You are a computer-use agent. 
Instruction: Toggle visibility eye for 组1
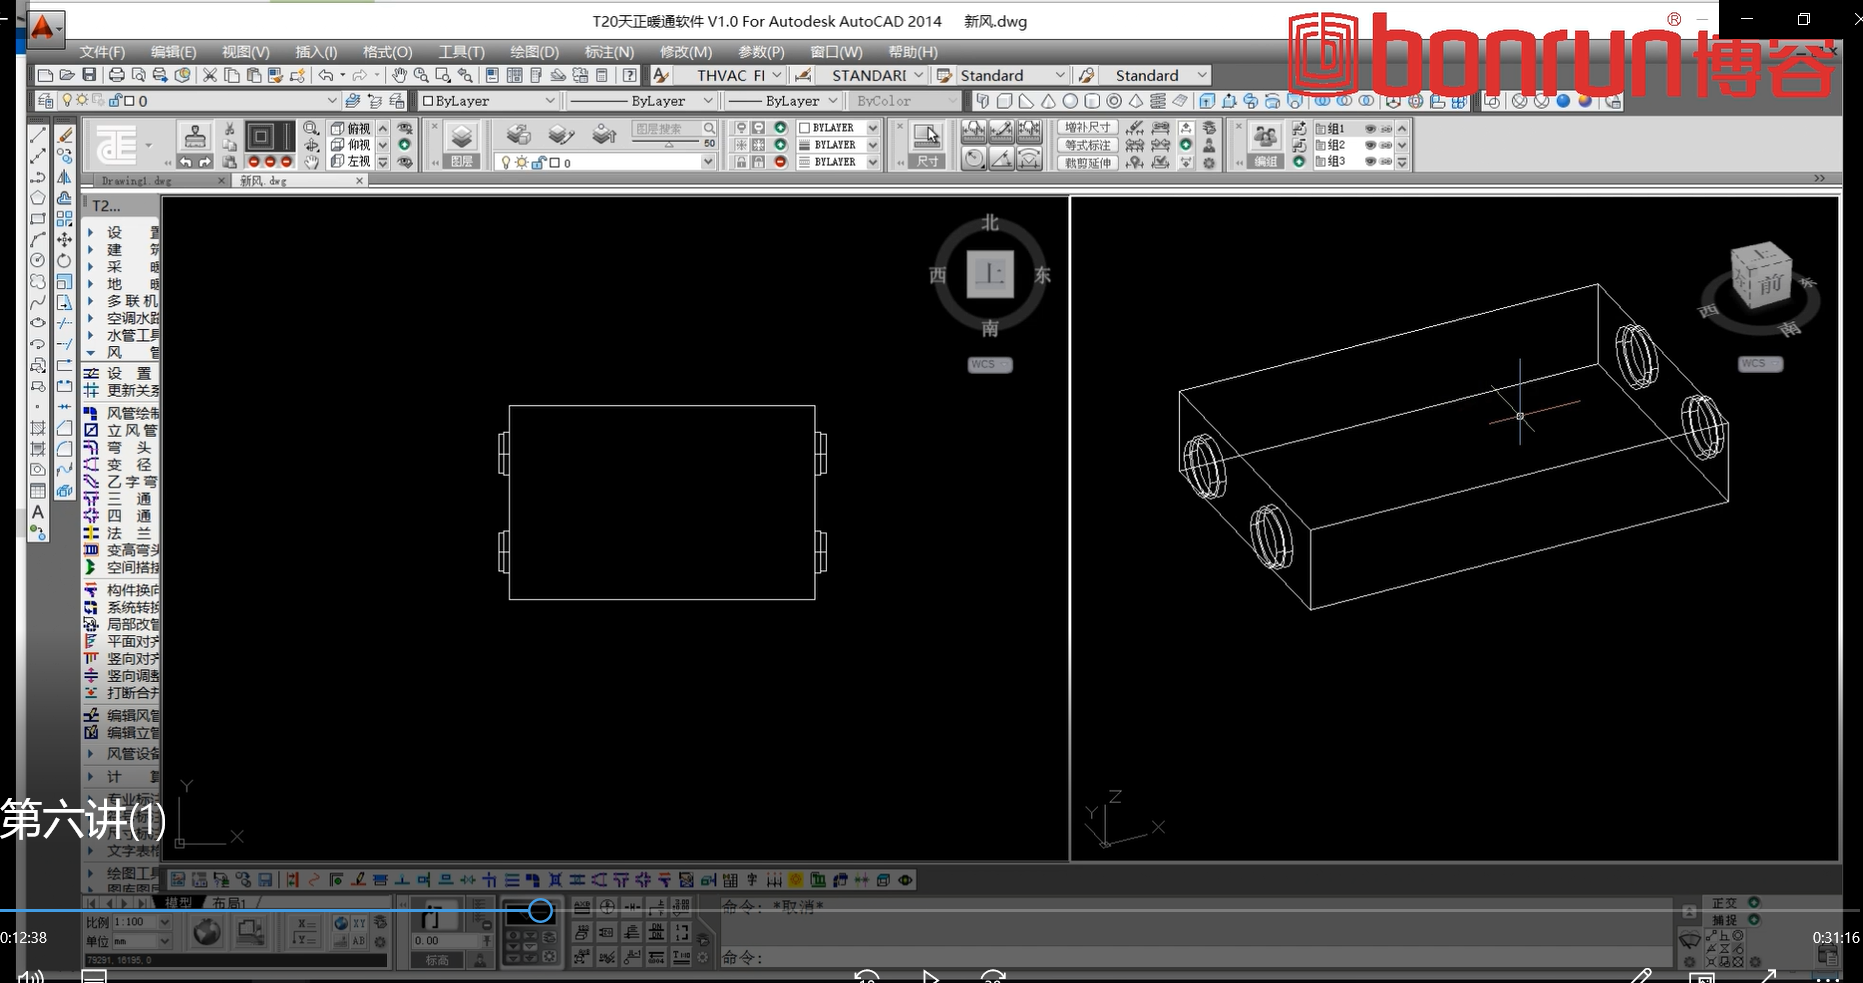1371,129
